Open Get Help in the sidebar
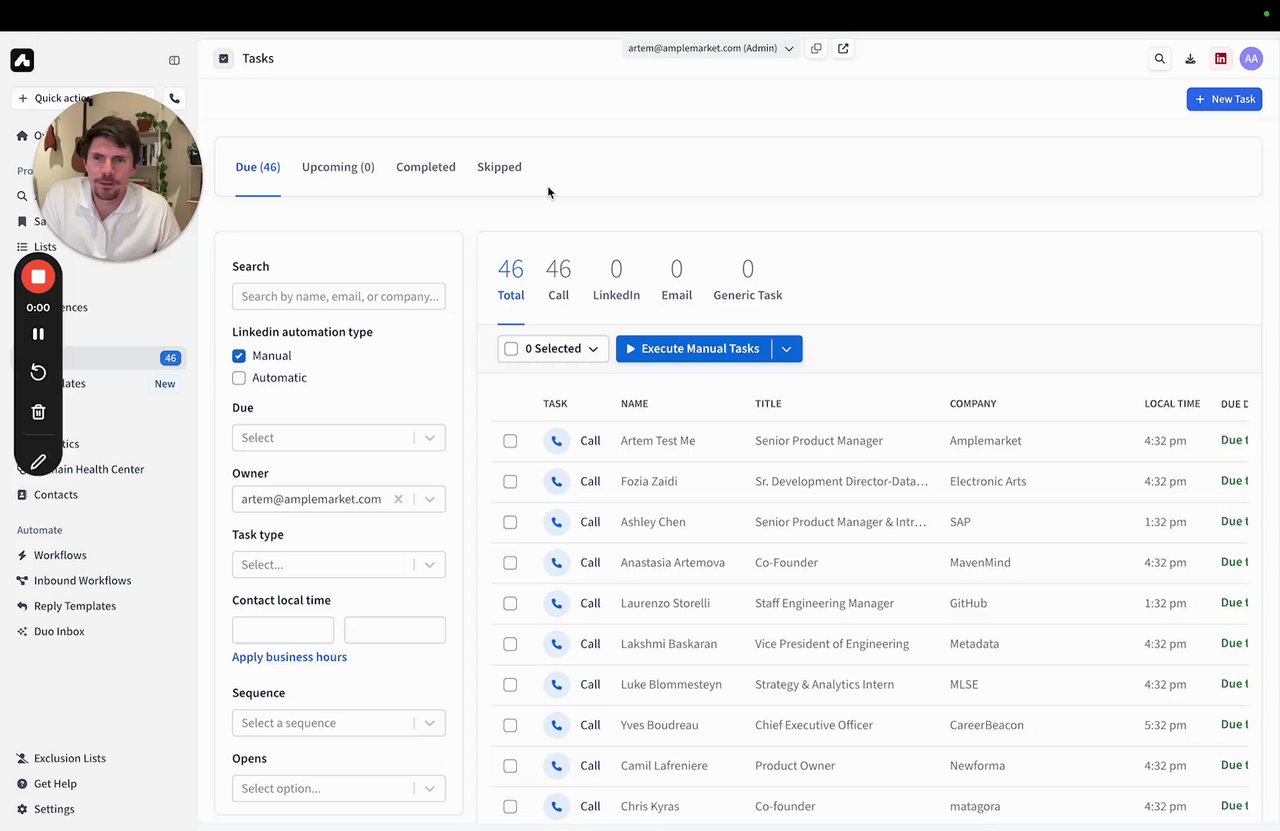 55,784
